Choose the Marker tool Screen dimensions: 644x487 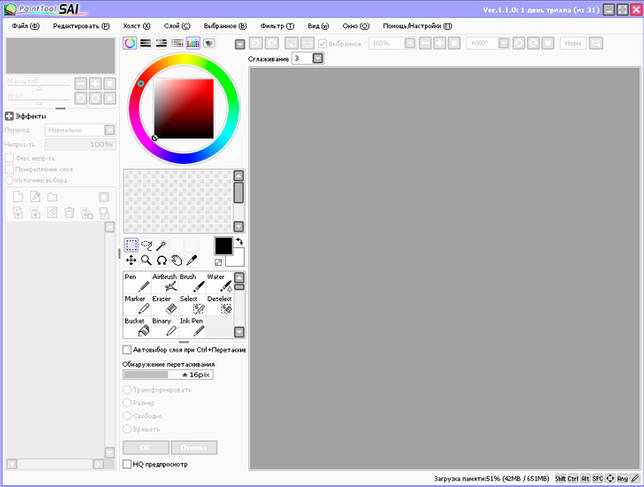pos(137,305)
